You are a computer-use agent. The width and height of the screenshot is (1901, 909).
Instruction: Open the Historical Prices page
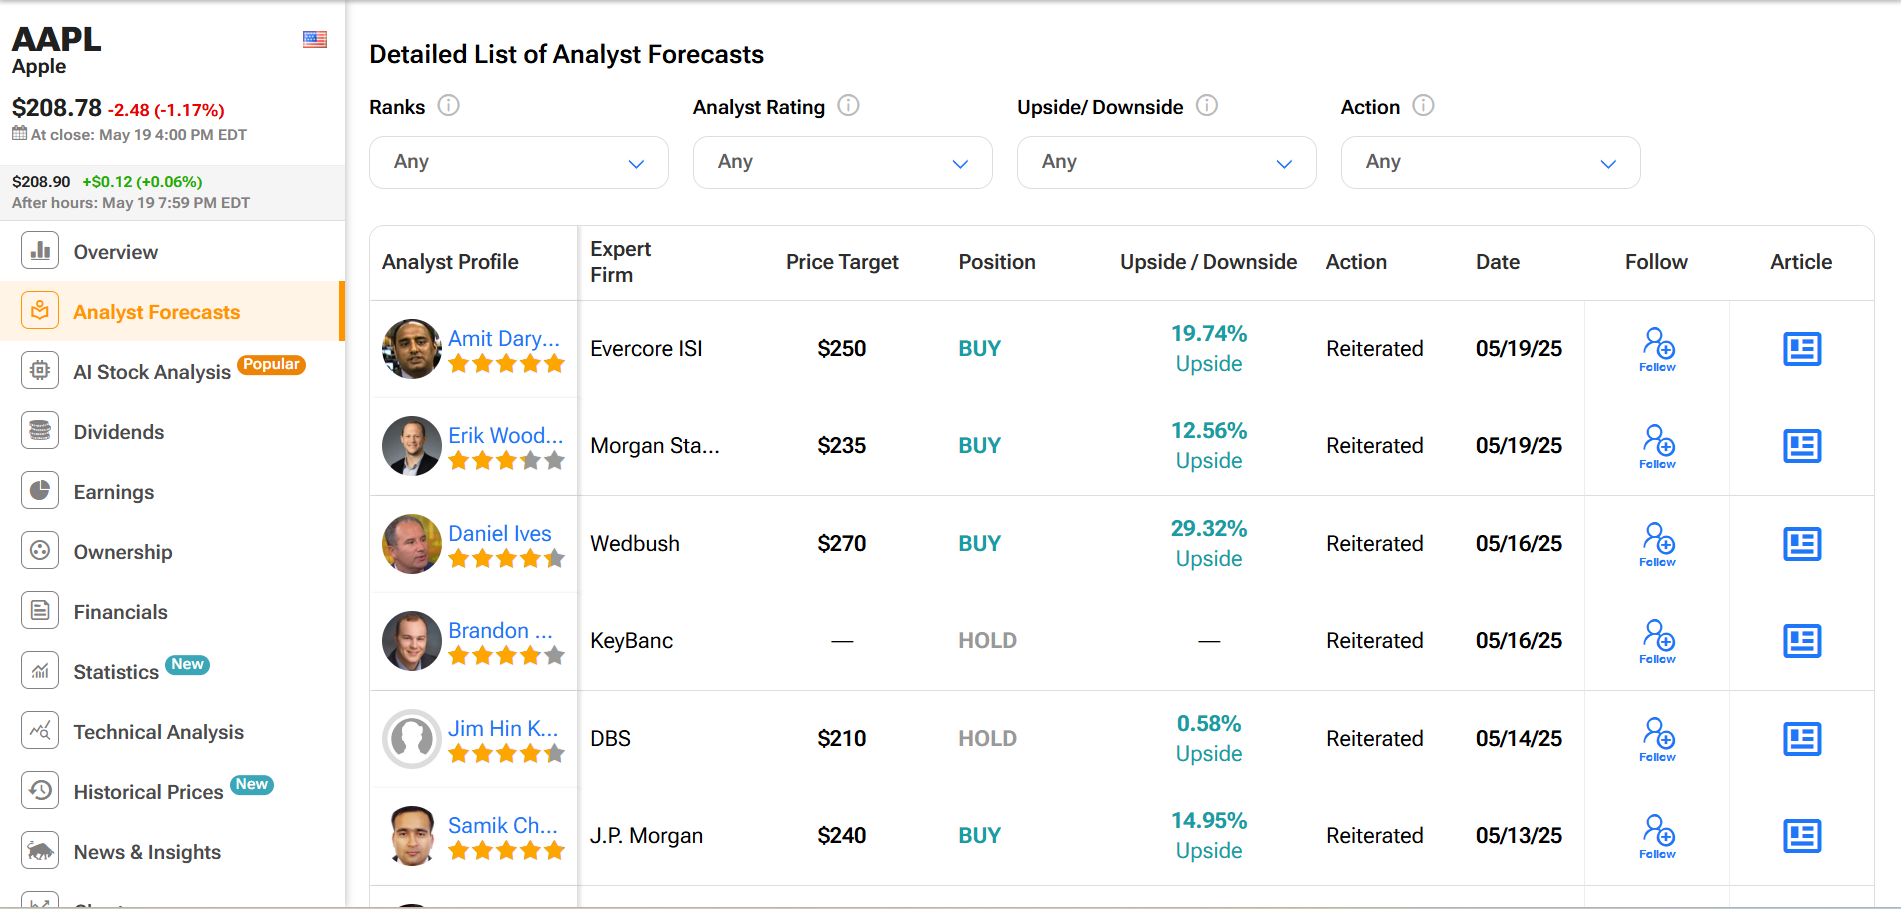pos(149,792)
